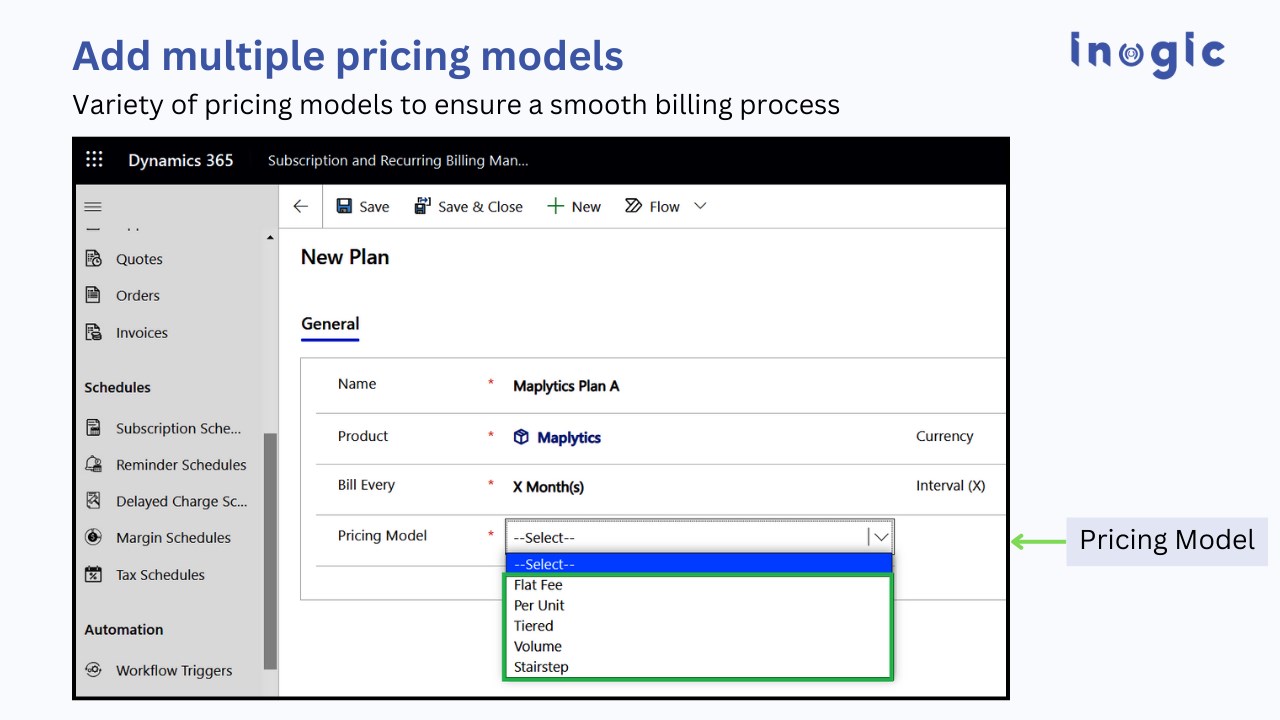Click the Bill Every X Month(s) field
The image size is (1280, 720).
pyautogui.click(x=548, y=487)
